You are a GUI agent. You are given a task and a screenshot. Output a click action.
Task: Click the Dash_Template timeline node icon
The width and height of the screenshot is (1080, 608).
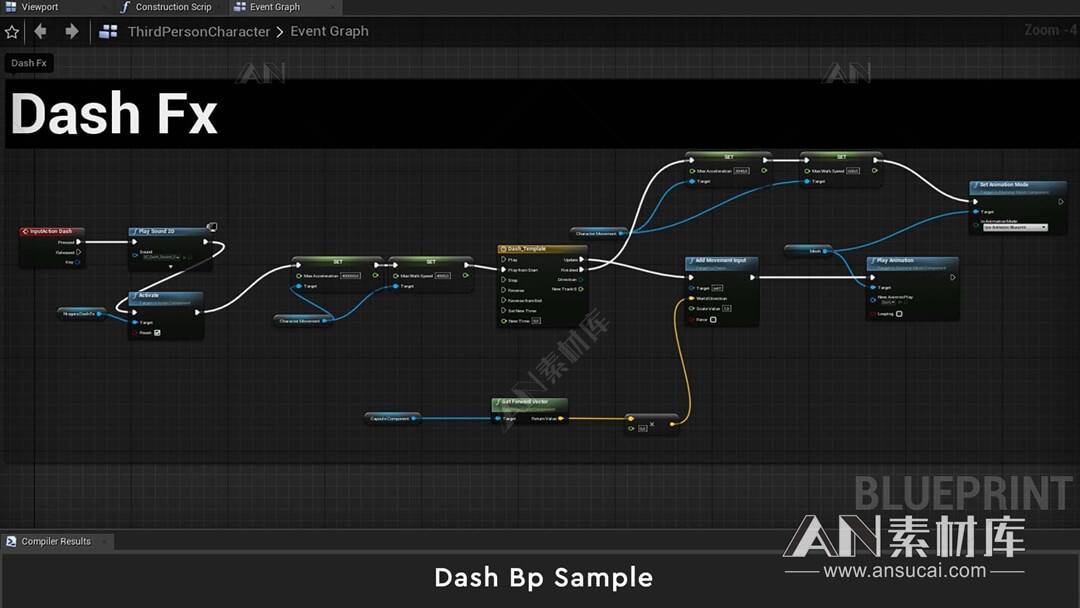pos(504,249)
